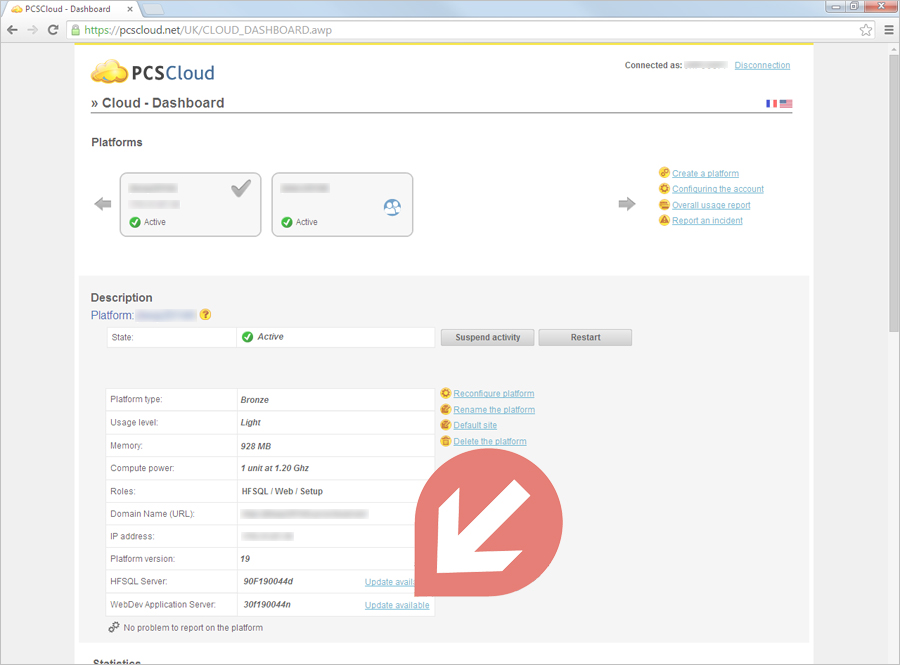Click No problem to report on the platform

193,628
